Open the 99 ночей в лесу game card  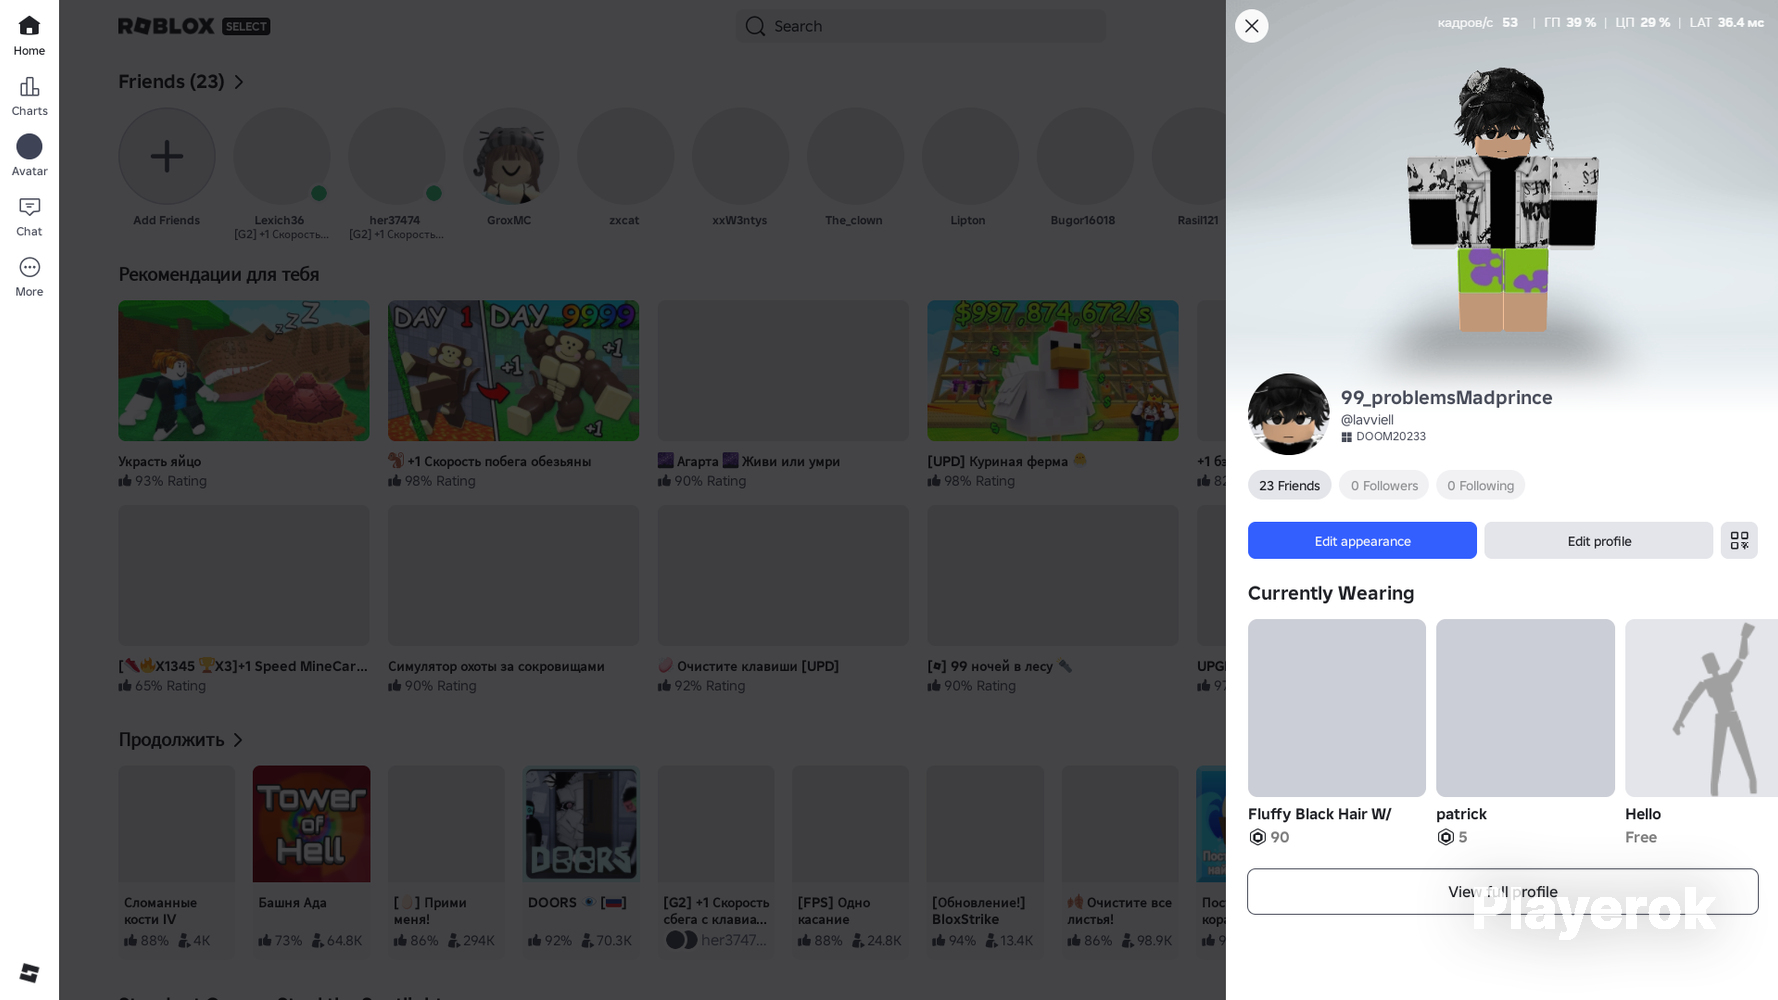pos(1053,575)
